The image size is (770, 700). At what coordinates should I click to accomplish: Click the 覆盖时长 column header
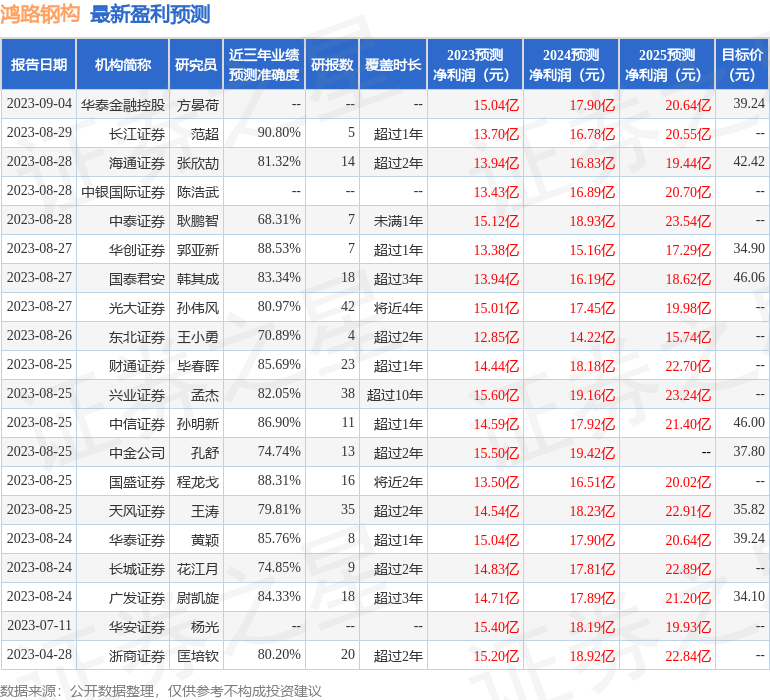pyautogui.click(x=393, y=64)
